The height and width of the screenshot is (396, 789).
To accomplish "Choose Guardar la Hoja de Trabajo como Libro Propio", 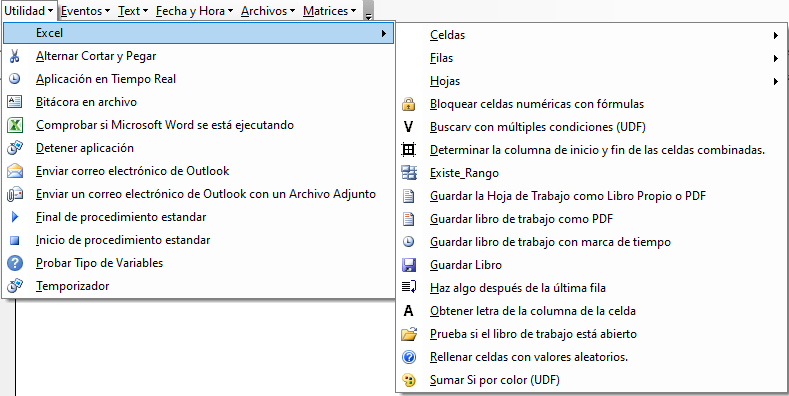I will pyautogui.click(x=592, y=196).
